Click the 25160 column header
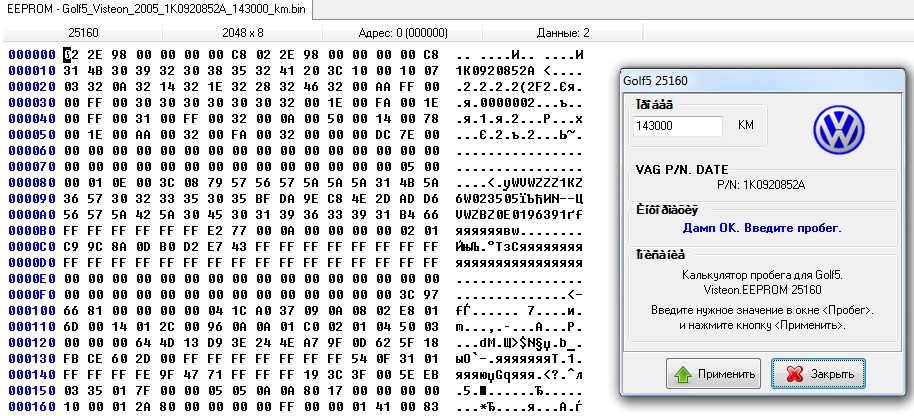Image resolution: width=914 pixels, height=416 pixels. point(83,33)
